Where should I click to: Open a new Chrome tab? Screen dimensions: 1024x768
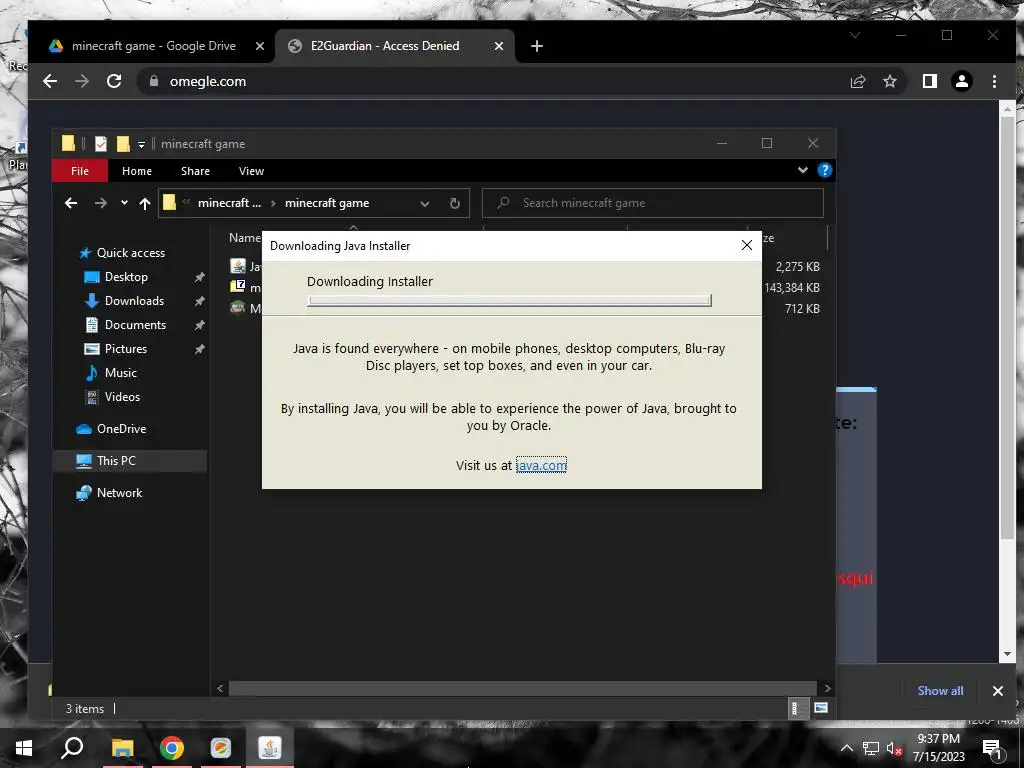pos(537,46)
